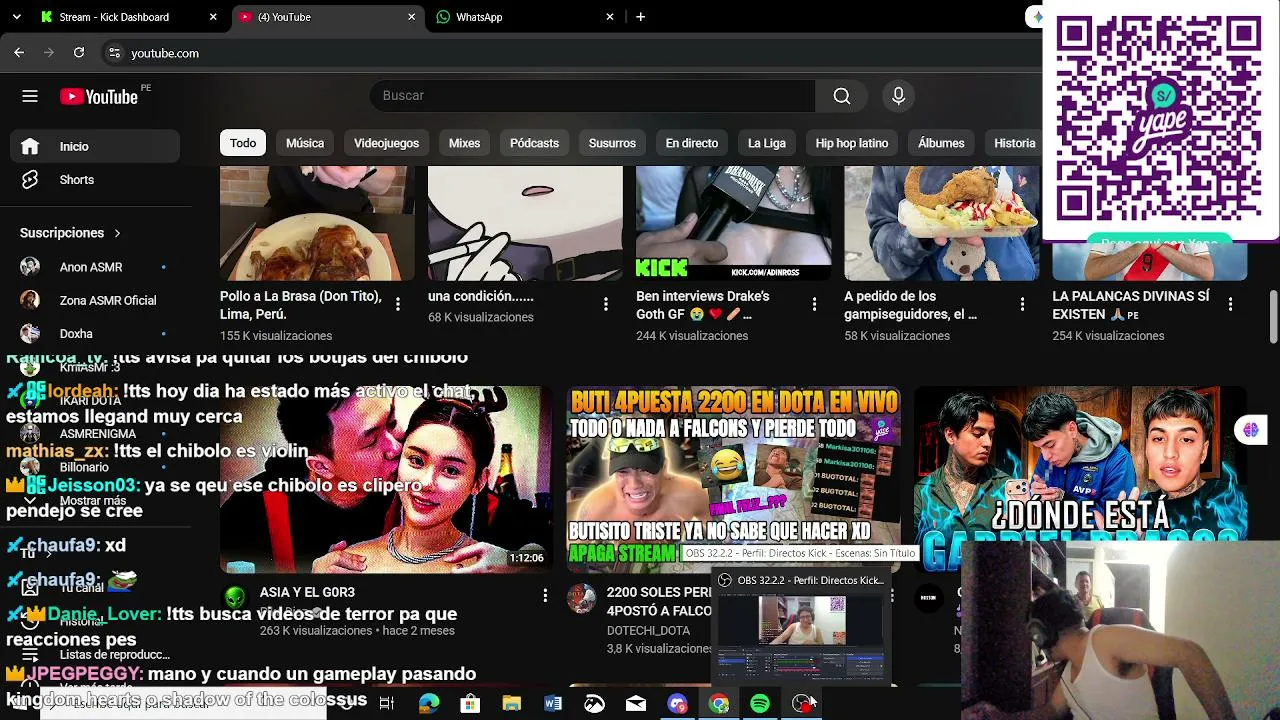Play the '¿DÓNDE ESTÁ' video thumbnail
Image resolution: width=1280 pixels, height=720 pixels.
[1080, 463]
